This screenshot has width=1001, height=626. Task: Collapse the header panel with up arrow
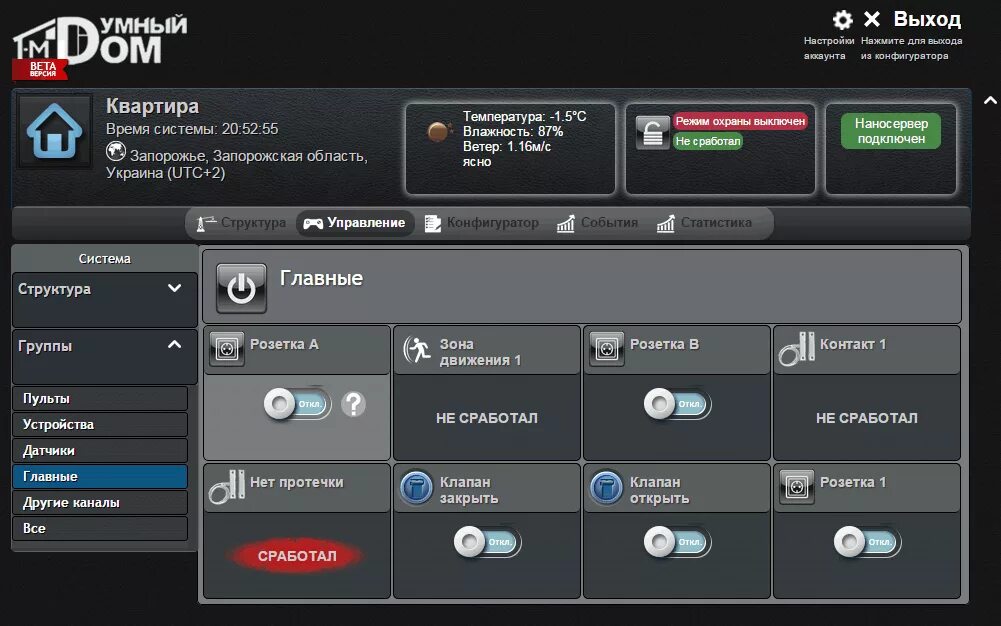990,100
